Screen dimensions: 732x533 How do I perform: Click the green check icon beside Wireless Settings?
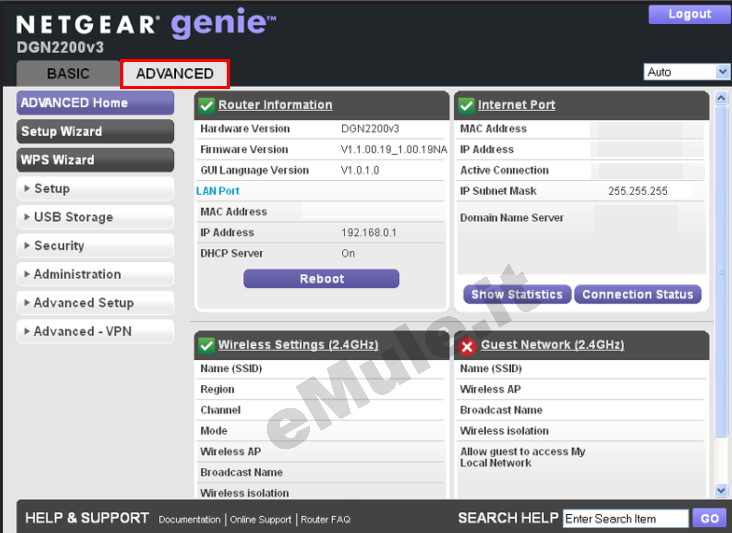point(206,345)
